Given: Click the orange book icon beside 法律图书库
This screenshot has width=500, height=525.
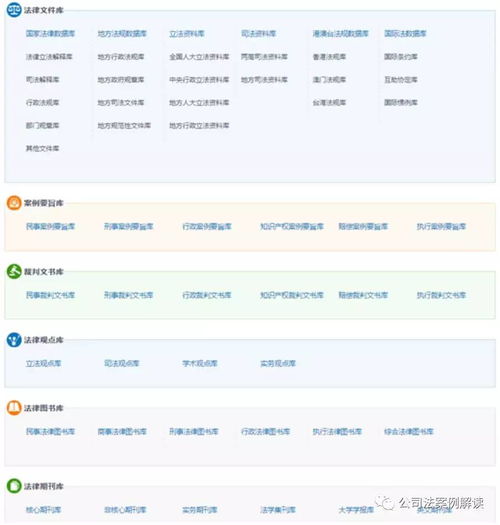Looking at the screenshot, I should click(x=14, y=408).
